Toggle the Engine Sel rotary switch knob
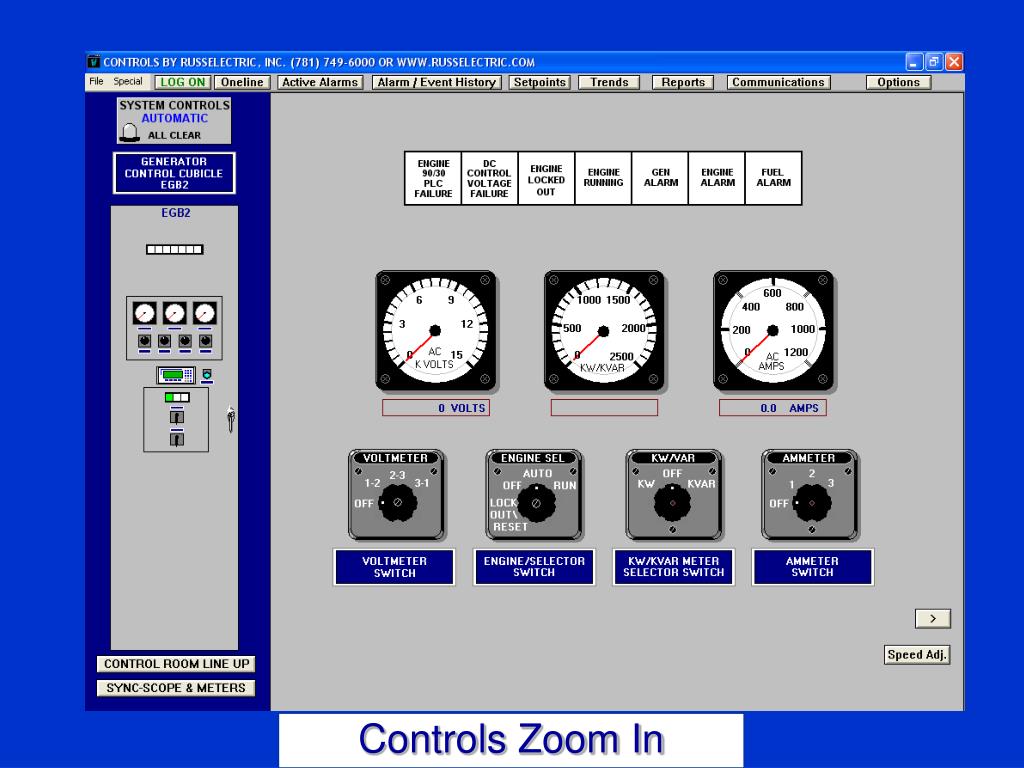Image resolution: width=1024 pixels, height=768 pixels. (x=535, y=503)
